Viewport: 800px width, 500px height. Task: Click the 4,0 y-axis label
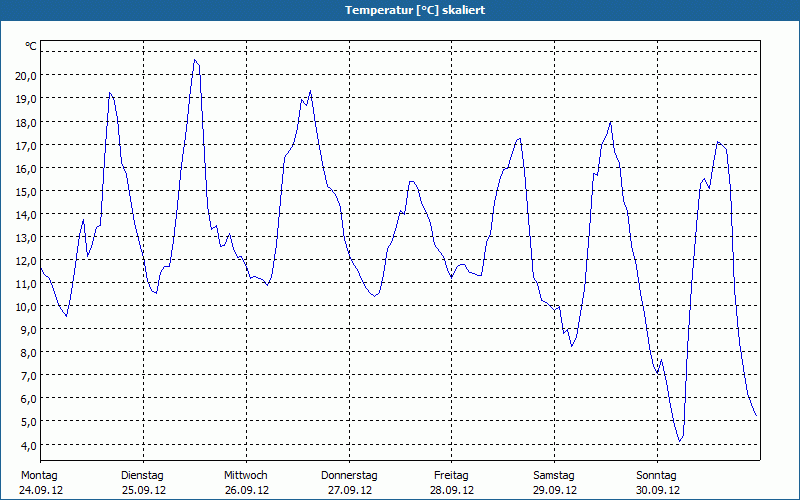(28, 446)
